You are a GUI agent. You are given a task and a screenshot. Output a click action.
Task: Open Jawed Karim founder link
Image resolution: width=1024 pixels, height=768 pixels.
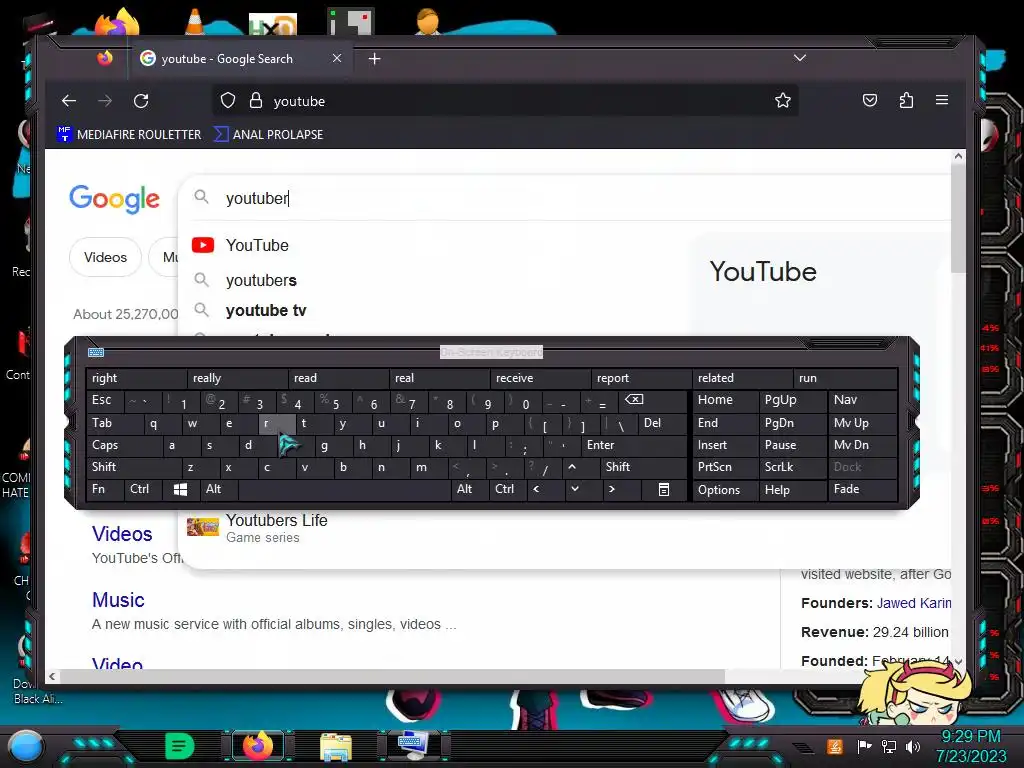pyautogui.click(x=914, y=603)
